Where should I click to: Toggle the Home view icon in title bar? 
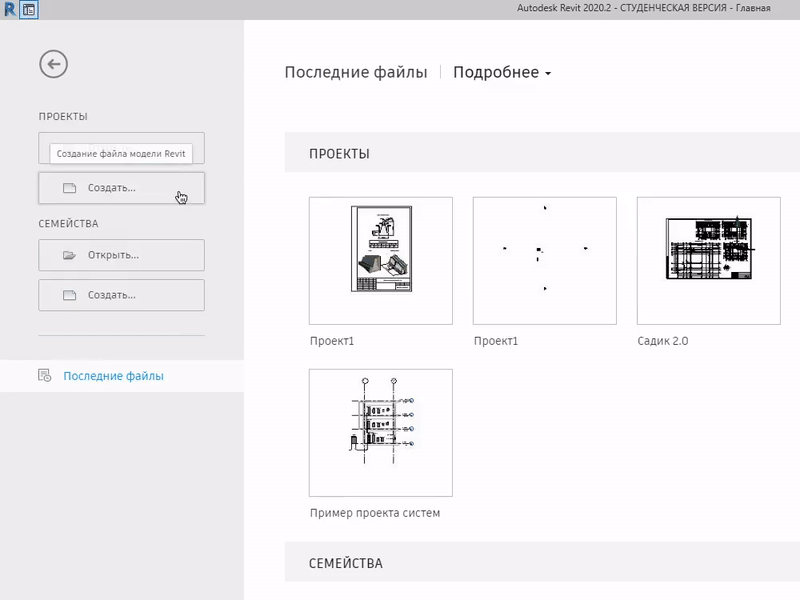tap(28, 10)
